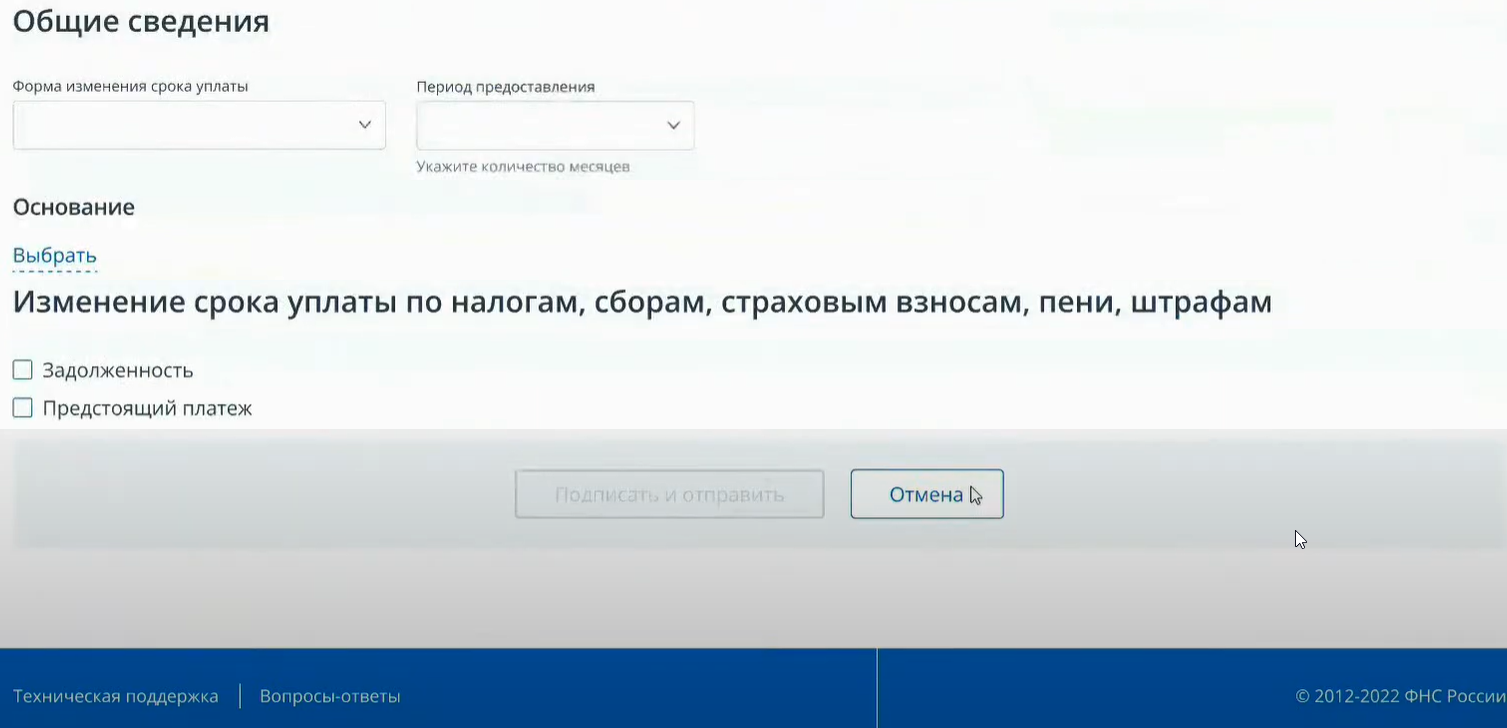Click the Задолженность checkbox label text
Image resolution: width=1507 pixels, height=728 pixels.
point(118,371)
